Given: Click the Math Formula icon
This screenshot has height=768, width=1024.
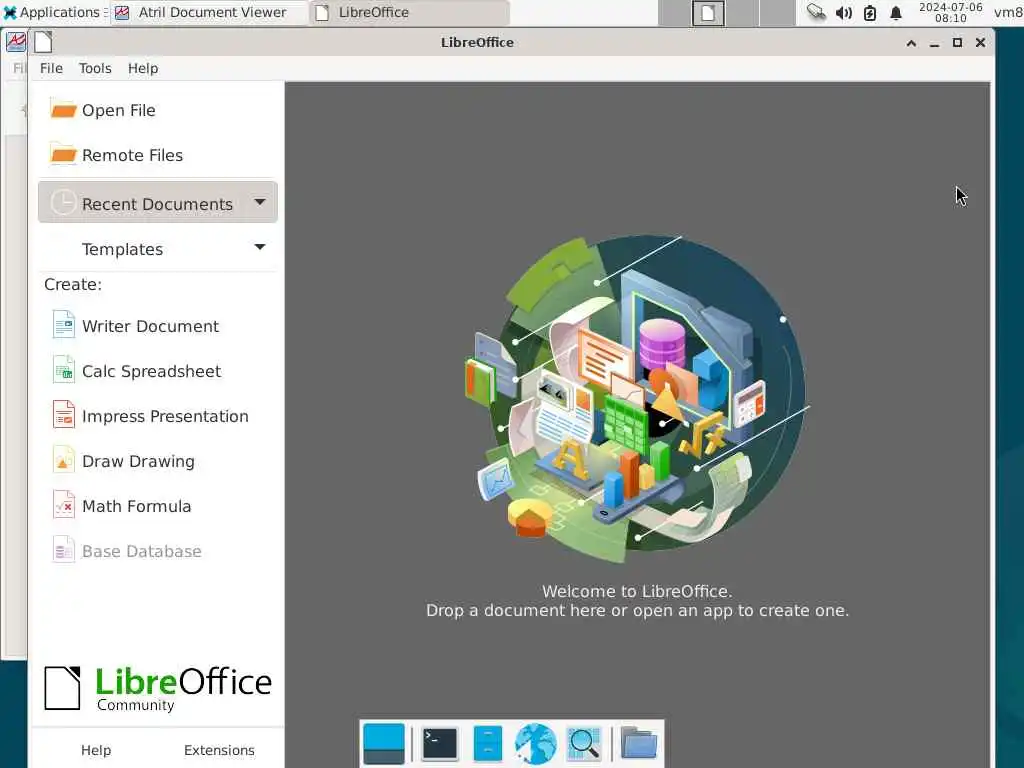Looking at the screenshot, I should [64, 505].
